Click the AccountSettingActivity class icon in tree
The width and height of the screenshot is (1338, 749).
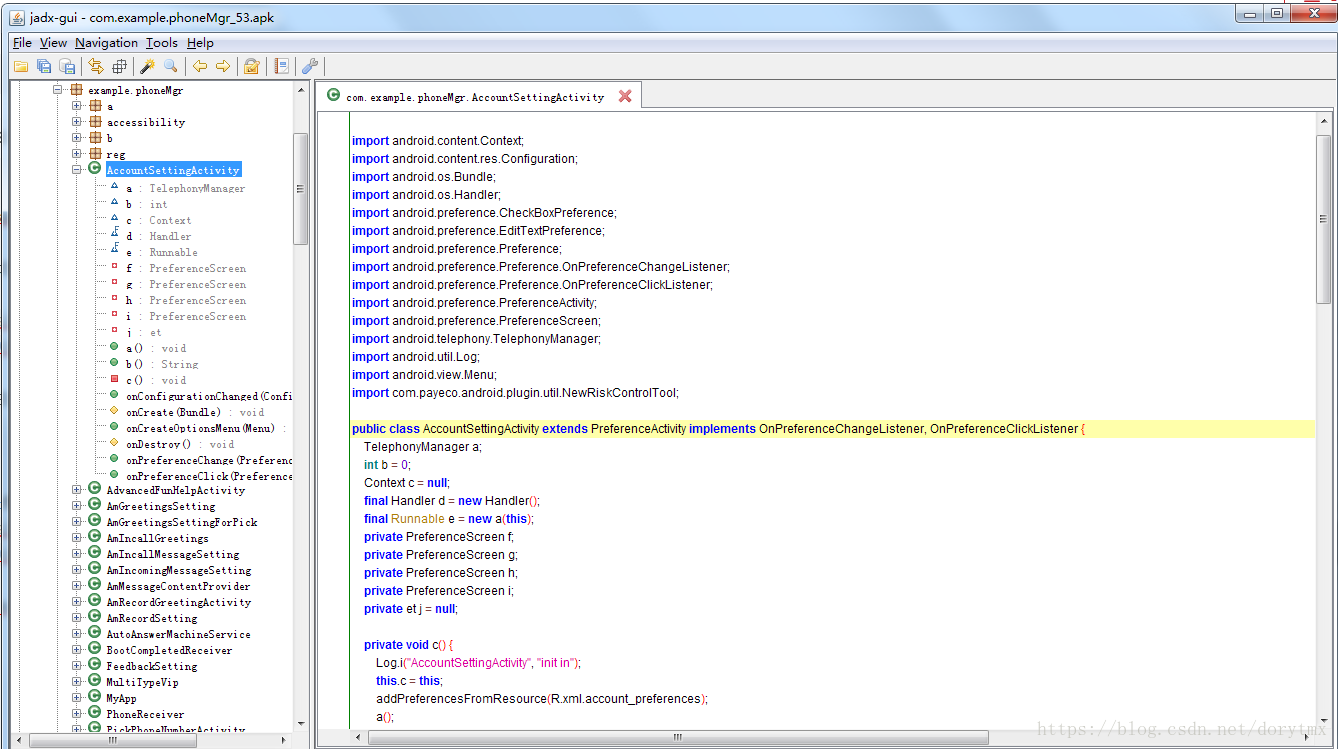[x=95, y=170]
